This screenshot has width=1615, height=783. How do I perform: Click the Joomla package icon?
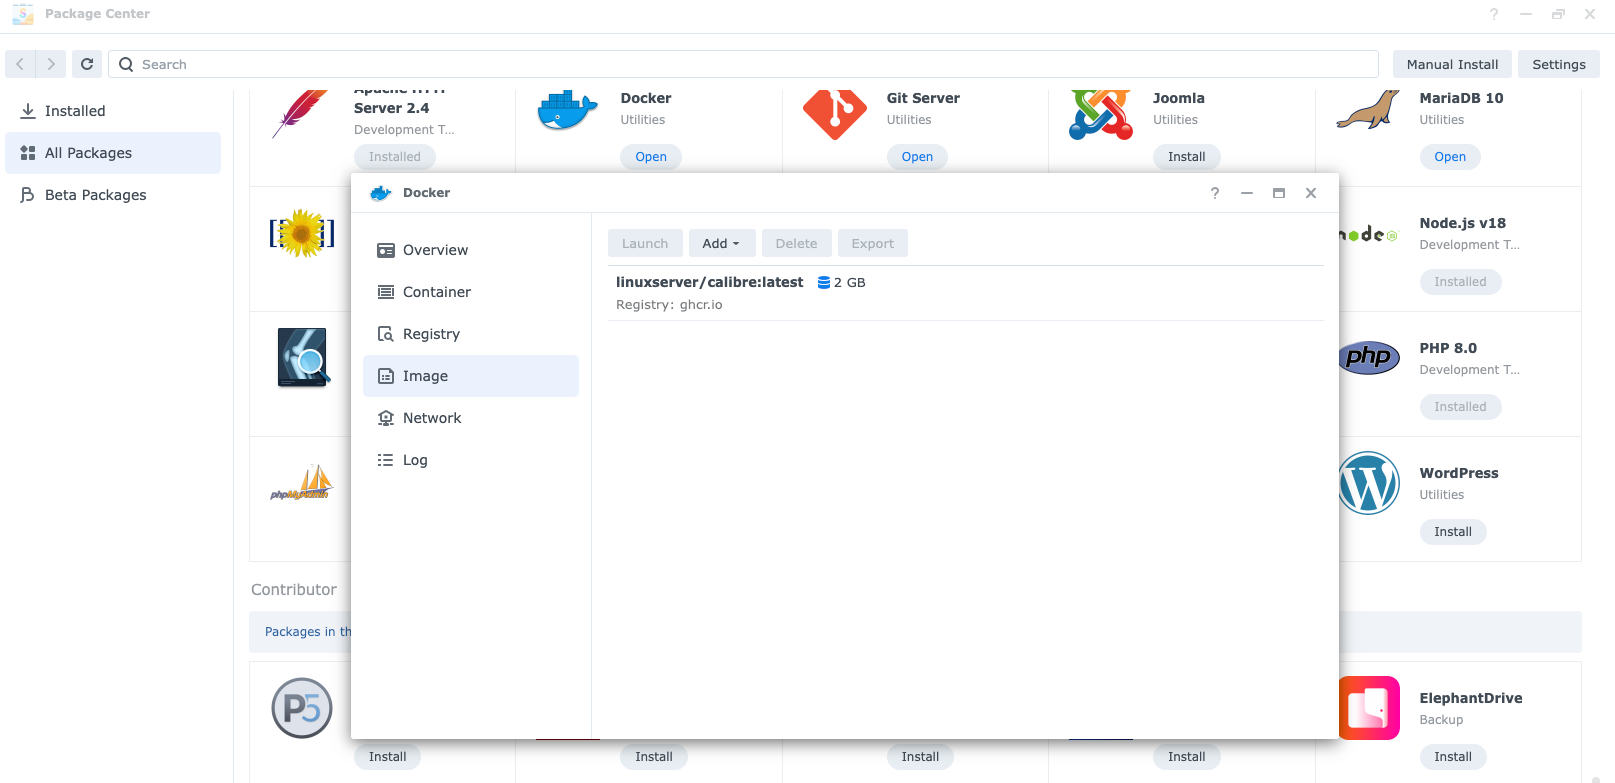click(x=1101, y=114)
